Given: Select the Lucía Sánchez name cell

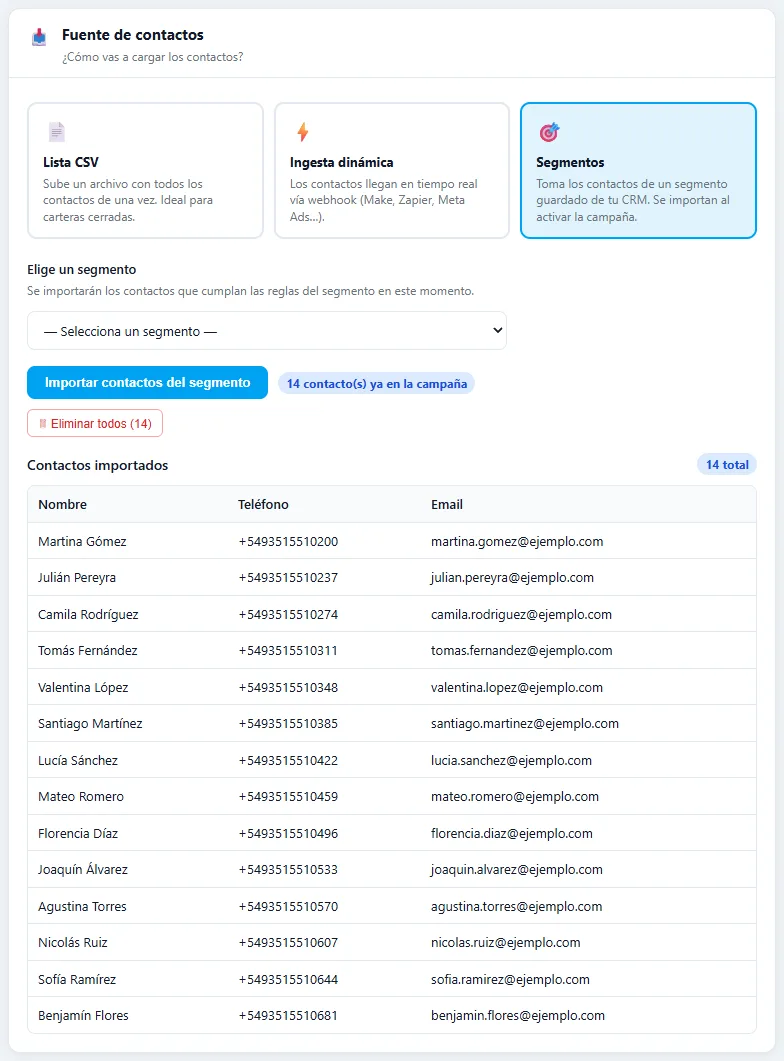Looking at the screenshot, I should [x=78, y=761].
